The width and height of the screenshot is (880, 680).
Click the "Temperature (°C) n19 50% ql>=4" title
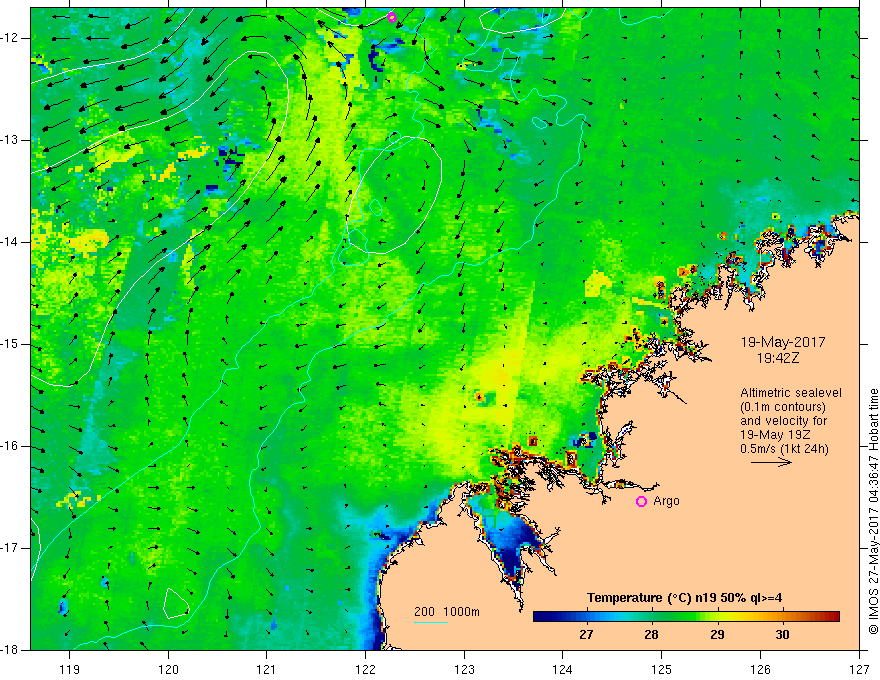(684, 598)
